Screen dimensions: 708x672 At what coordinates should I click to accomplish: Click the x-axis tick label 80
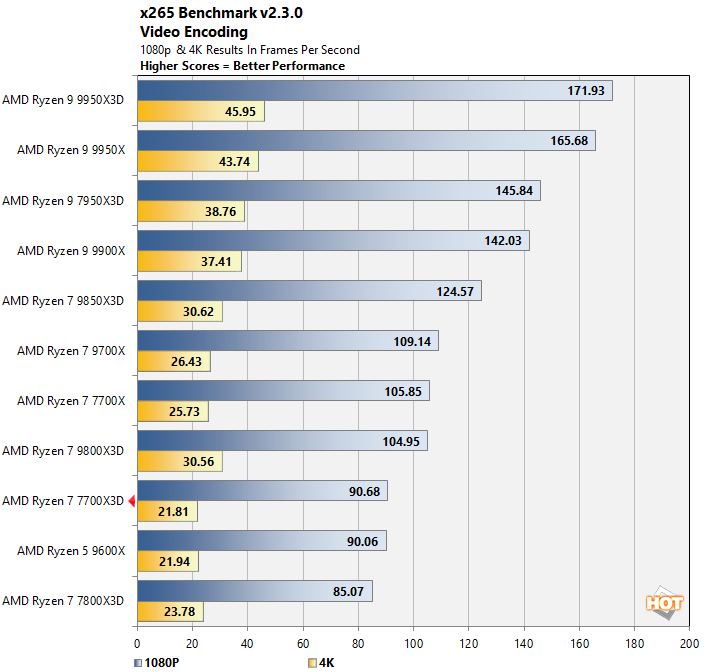coord(358,644)
